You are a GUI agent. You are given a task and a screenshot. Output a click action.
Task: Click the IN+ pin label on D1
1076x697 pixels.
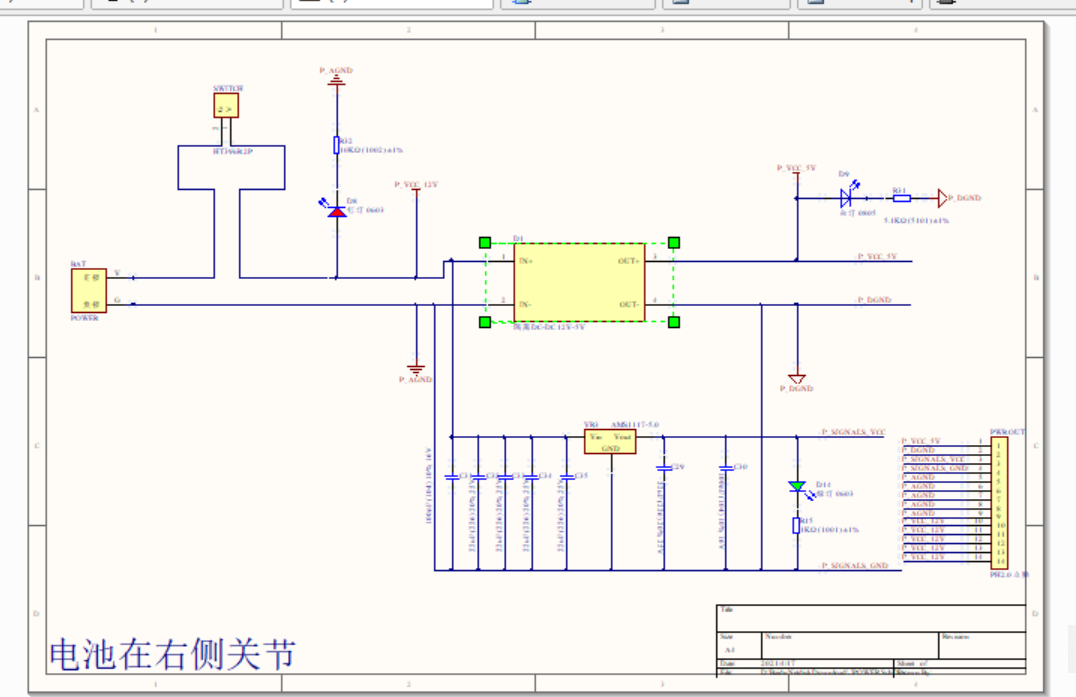(x=526, y=261)
